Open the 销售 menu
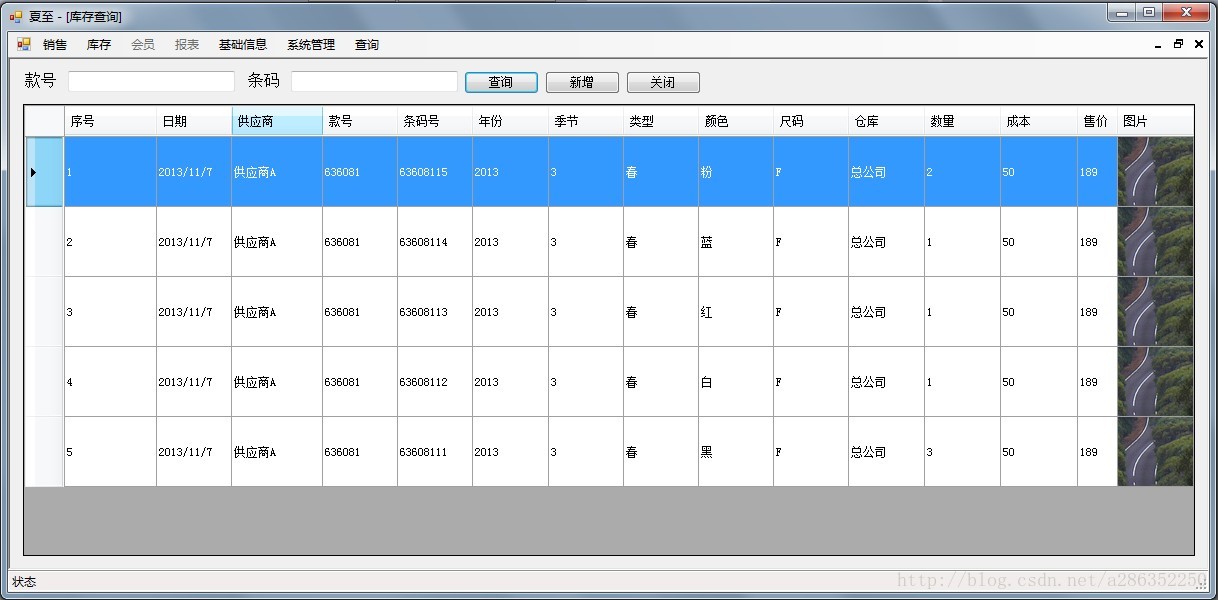 pos(55,45)
